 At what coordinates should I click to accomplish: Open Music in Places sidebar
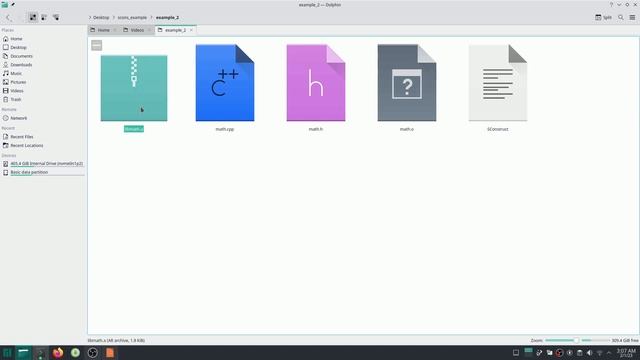[x=43, y=73]
